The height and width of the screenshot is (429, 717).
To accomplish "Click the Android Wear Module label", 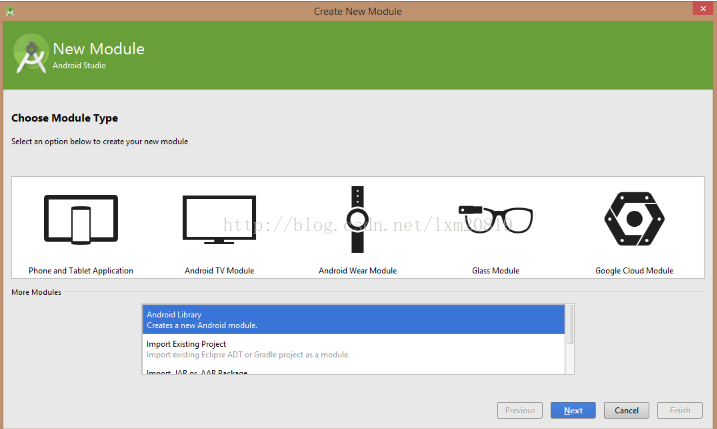I will pyautogui.click(x=358, y=270).
